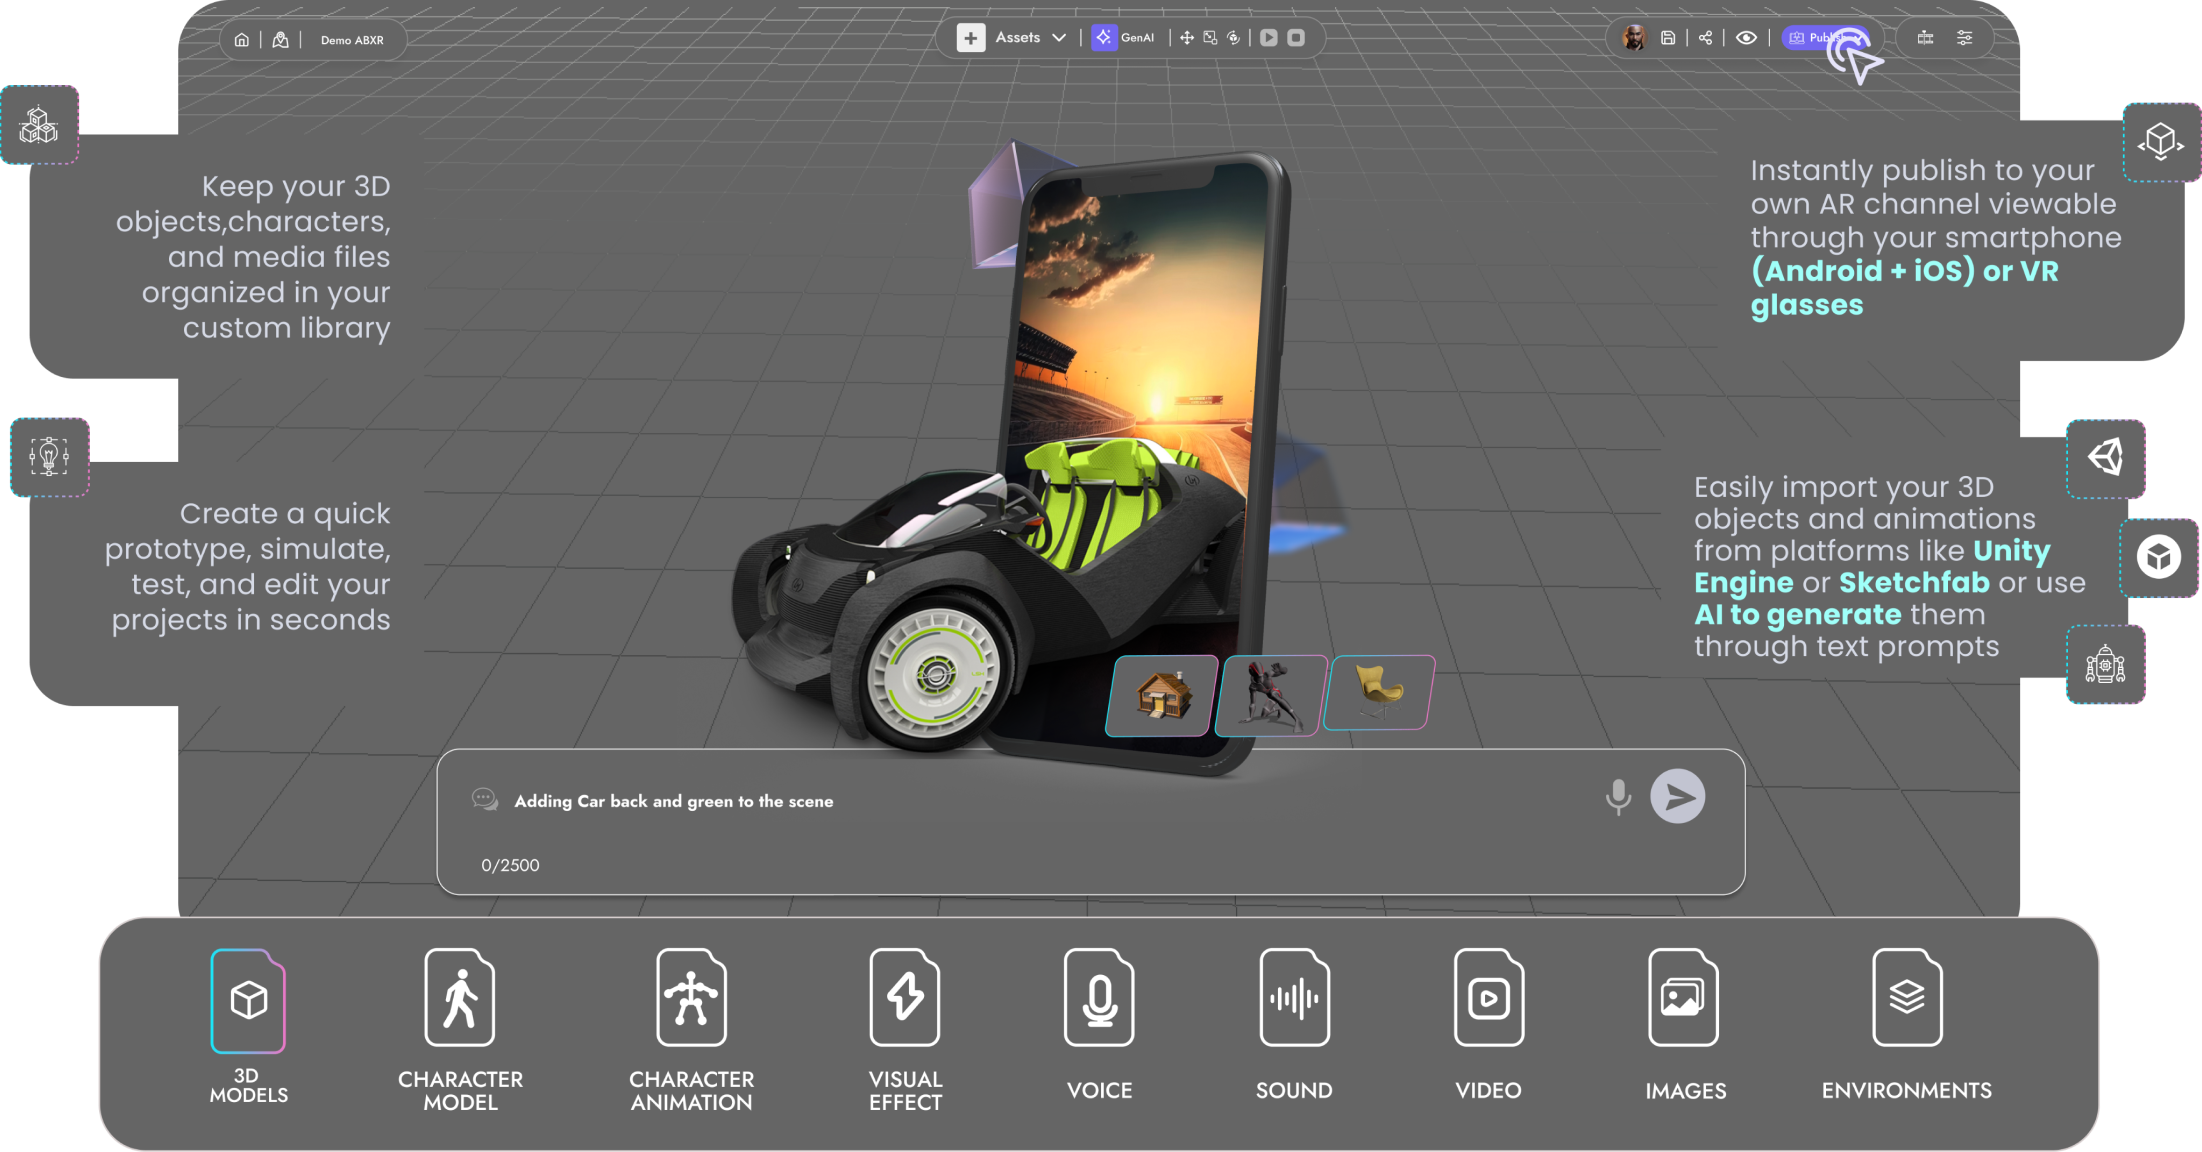Click the microphone icon in the prompt box
The width and height of the screenshot is (2202, 1152).
pyautogui.click(x=1618, y=797)
